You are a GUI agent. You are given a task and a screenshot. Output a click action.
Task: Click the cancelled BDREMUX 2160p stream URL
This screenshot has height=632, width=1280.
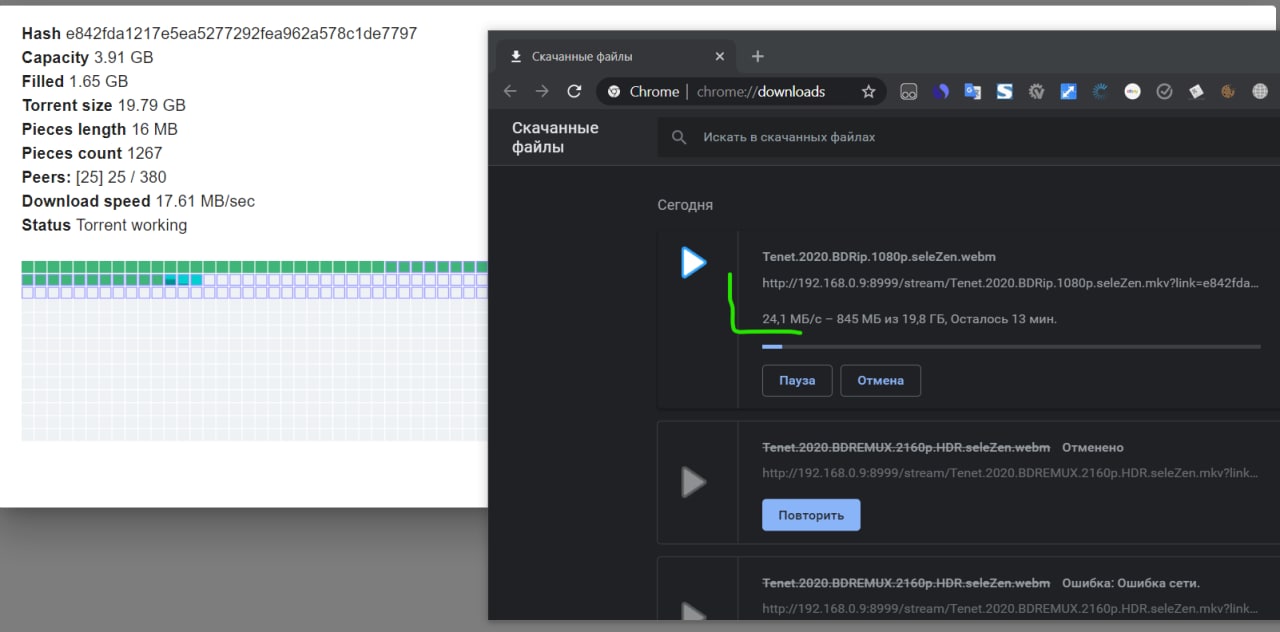[x=1010, y=473]
